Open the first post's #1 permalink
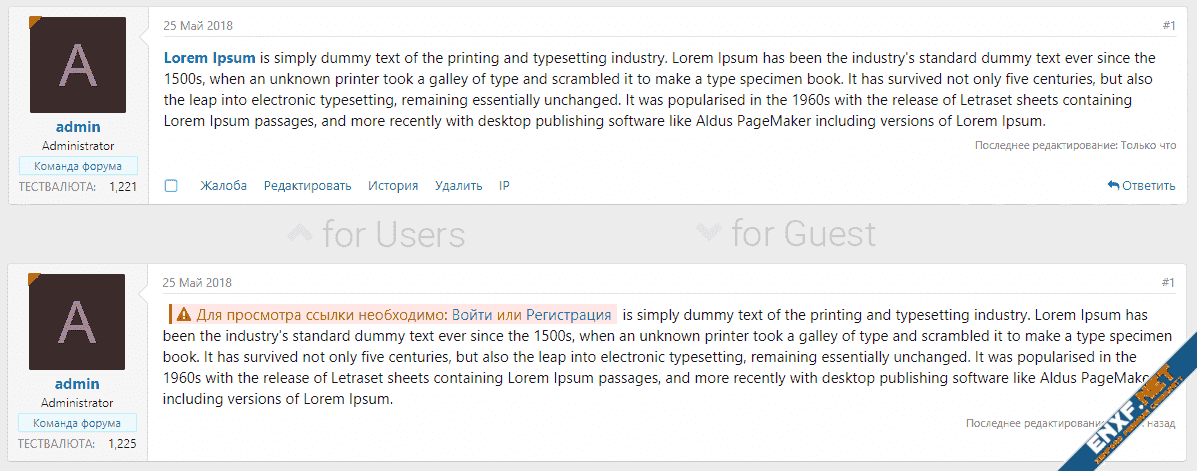1197x471 pixels. (1169, 26)
